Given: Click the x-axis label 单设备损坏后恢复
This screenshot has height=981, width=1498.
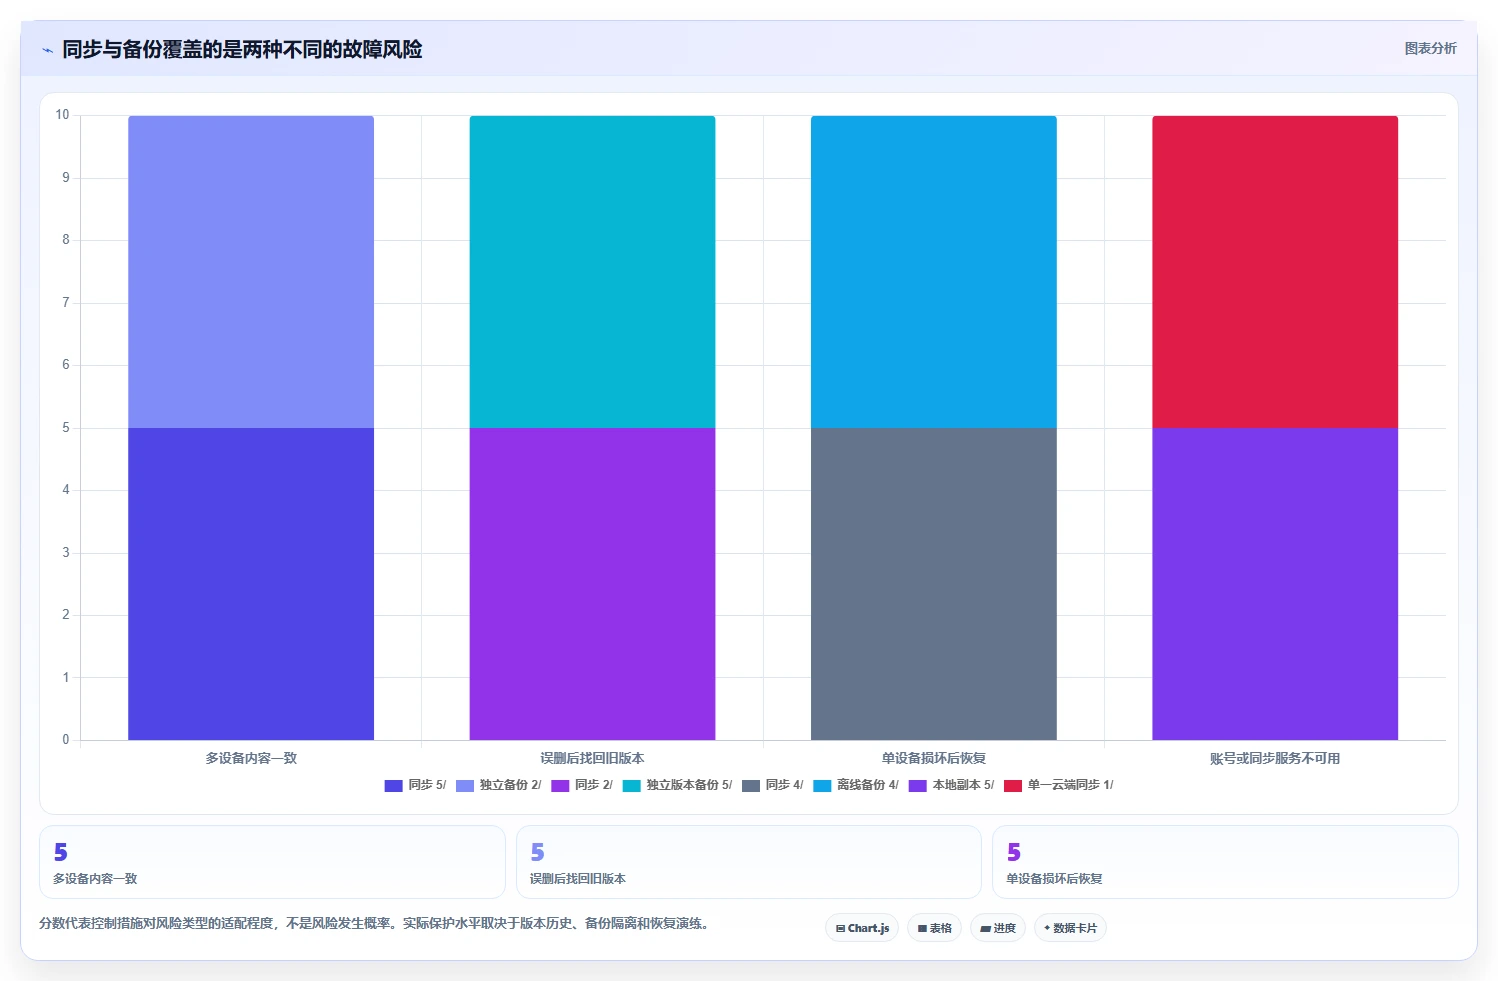Looking at the screenshot, I should pyautogui.click(x=934, y=758).
